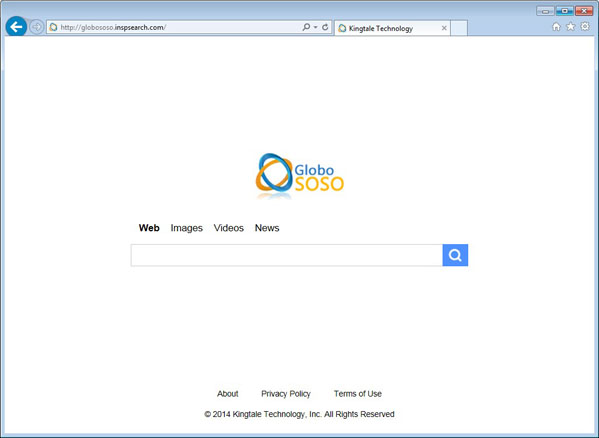599x438 pixels.
Task: Refresh the page with the reload icon
Action: pos(325,27)
